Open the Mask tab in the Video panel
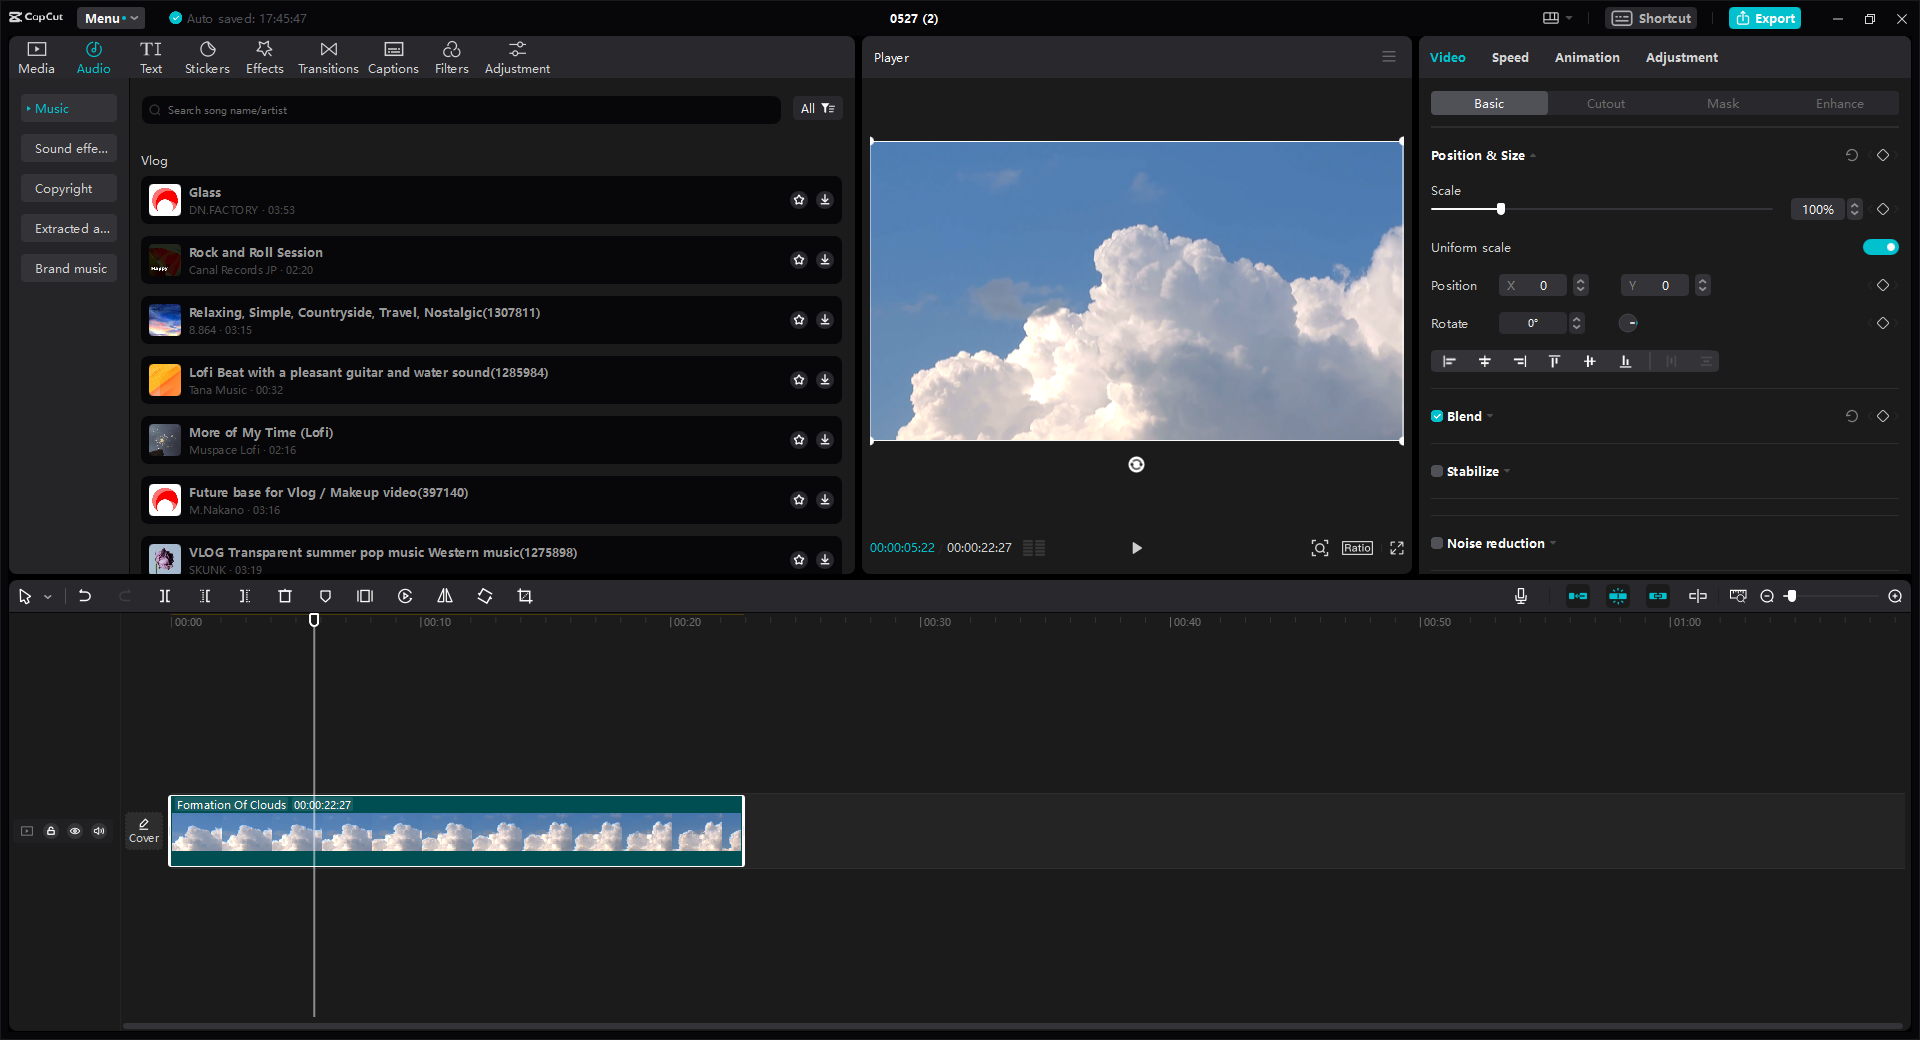The height and width of the screenshot is (1040, 1920). pos(1722,103)
